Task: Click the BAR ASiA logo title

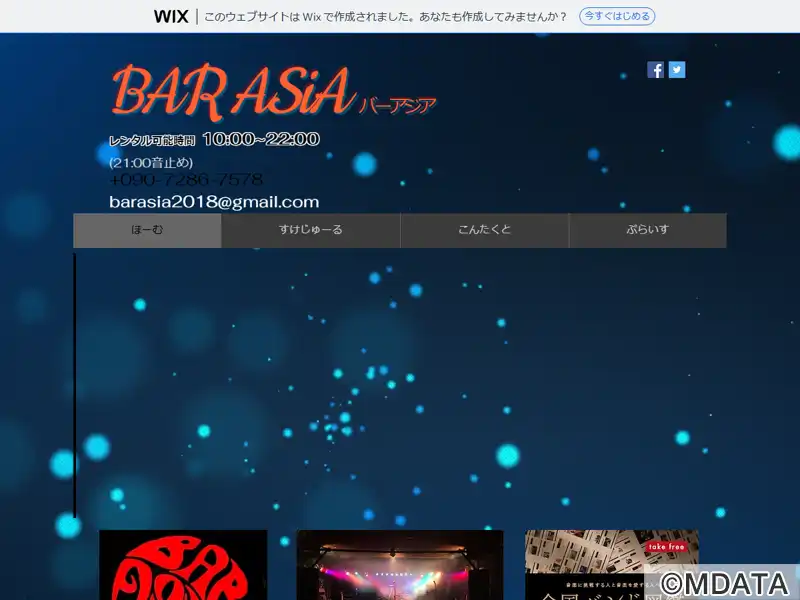Action: [x=233, y=92]
